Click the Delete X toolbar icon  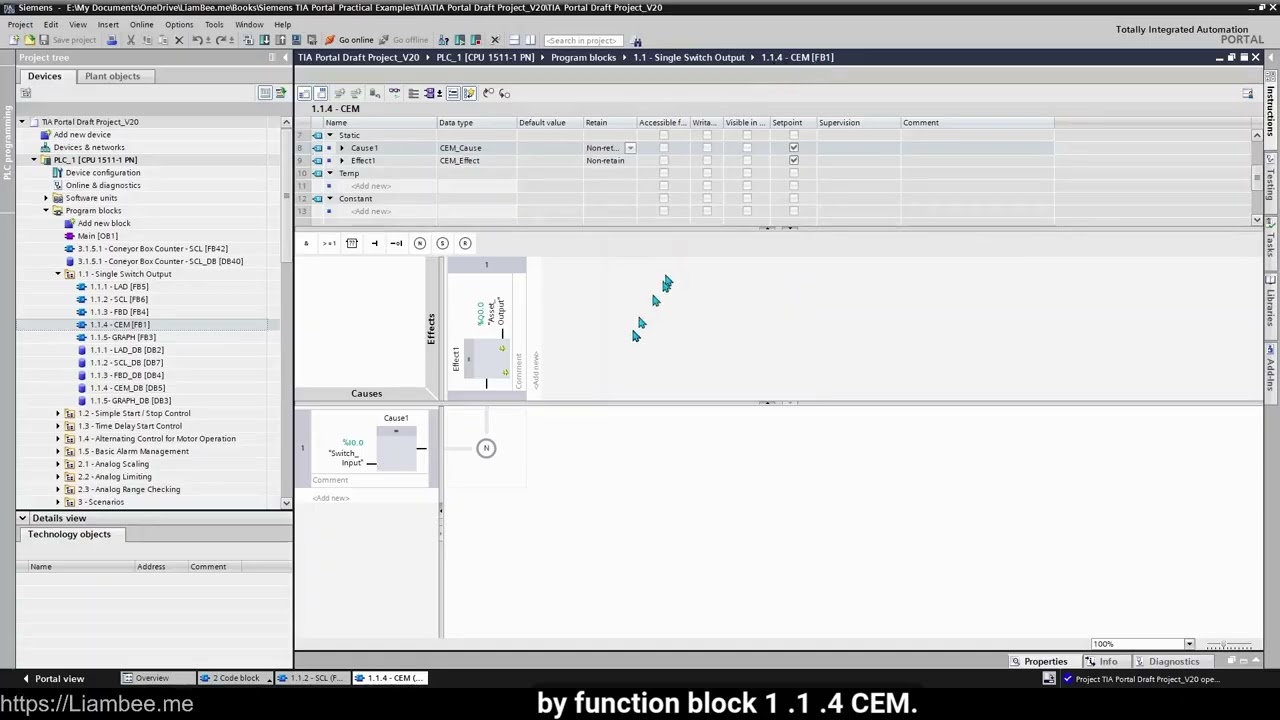(179, 40)
